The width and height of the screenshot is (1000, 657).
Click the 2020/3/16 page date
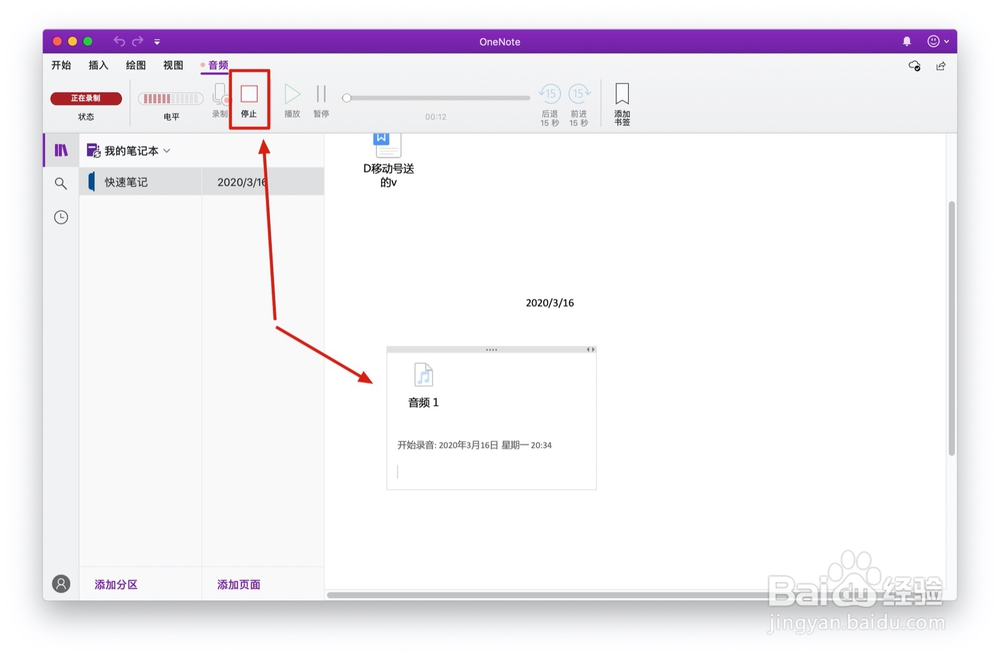tap(550, 303)
